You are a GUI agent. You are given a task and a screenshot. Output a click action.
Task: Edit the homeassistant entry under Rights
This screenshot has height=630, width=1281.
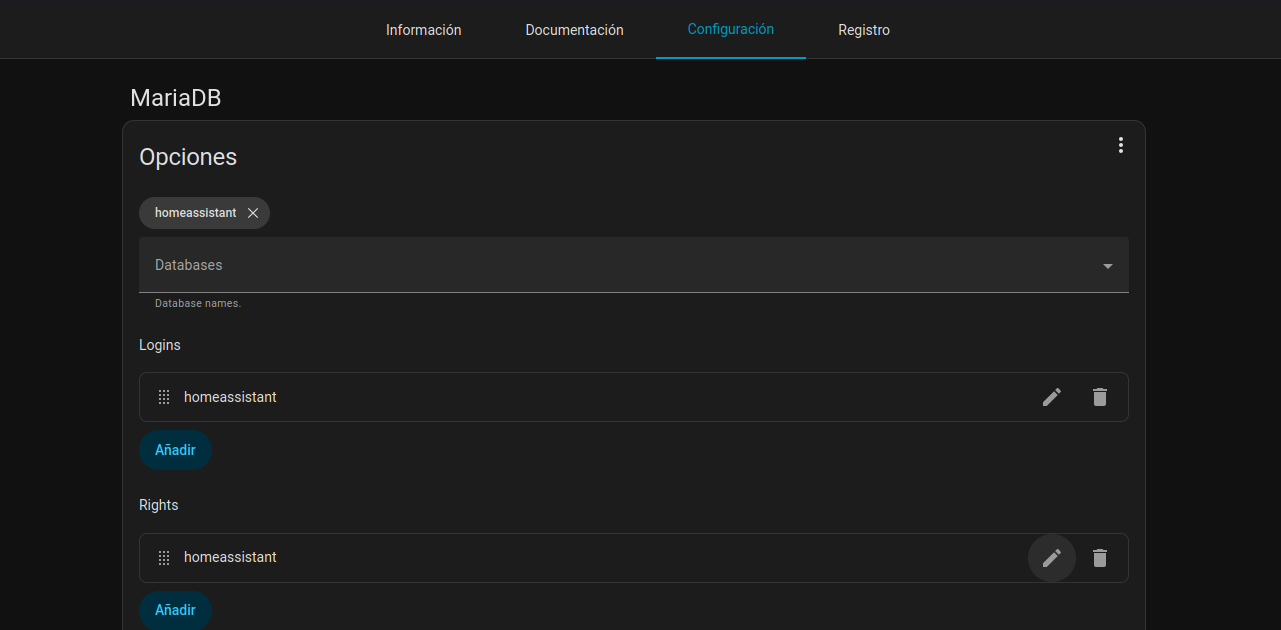point(1051,558)
